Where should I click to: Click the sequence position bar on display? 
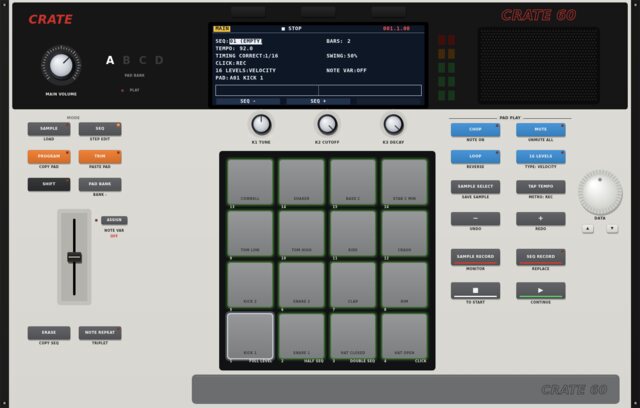click(318, 90)
